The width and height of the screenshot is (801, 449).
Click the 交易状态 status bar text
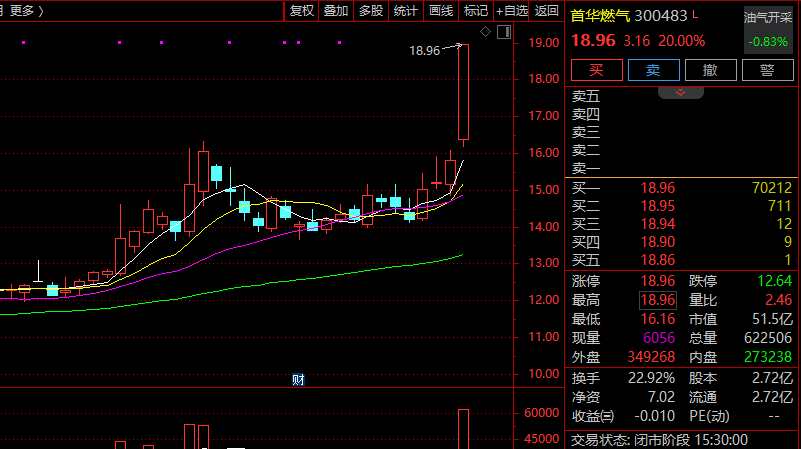(x=659, y=440)
